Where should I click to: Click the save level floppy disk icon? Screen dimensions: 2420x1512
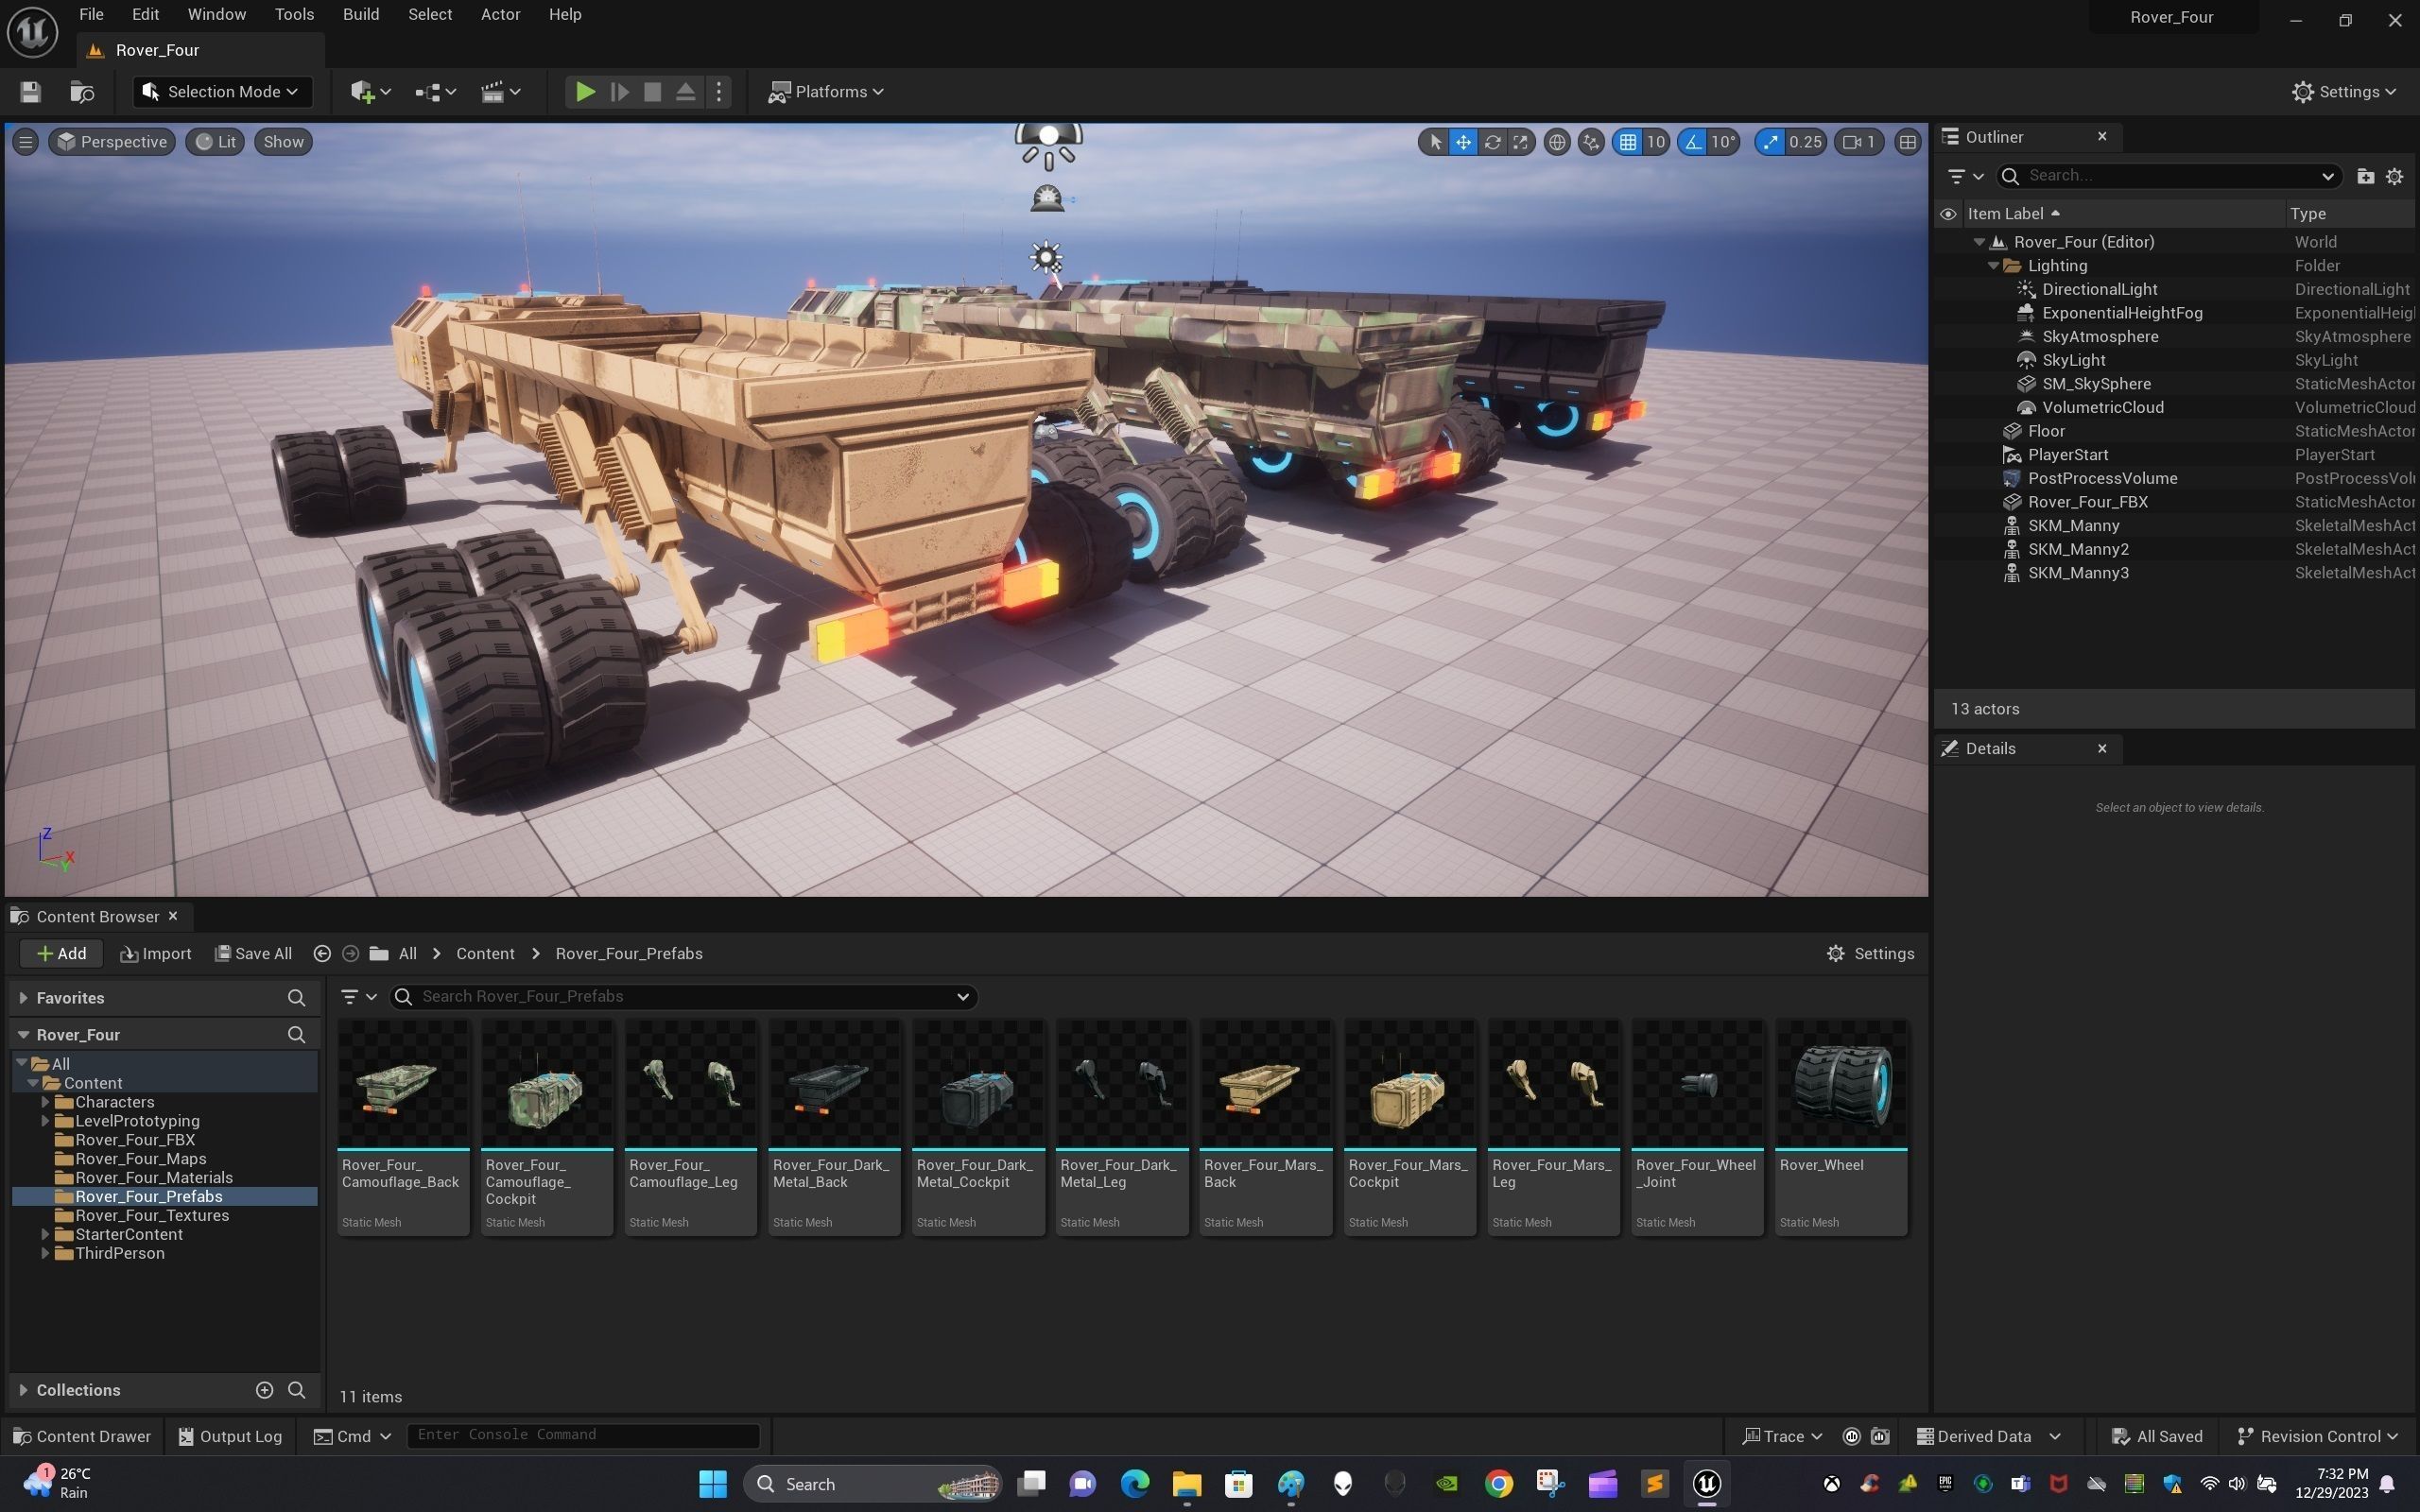[x=30, y=92]
